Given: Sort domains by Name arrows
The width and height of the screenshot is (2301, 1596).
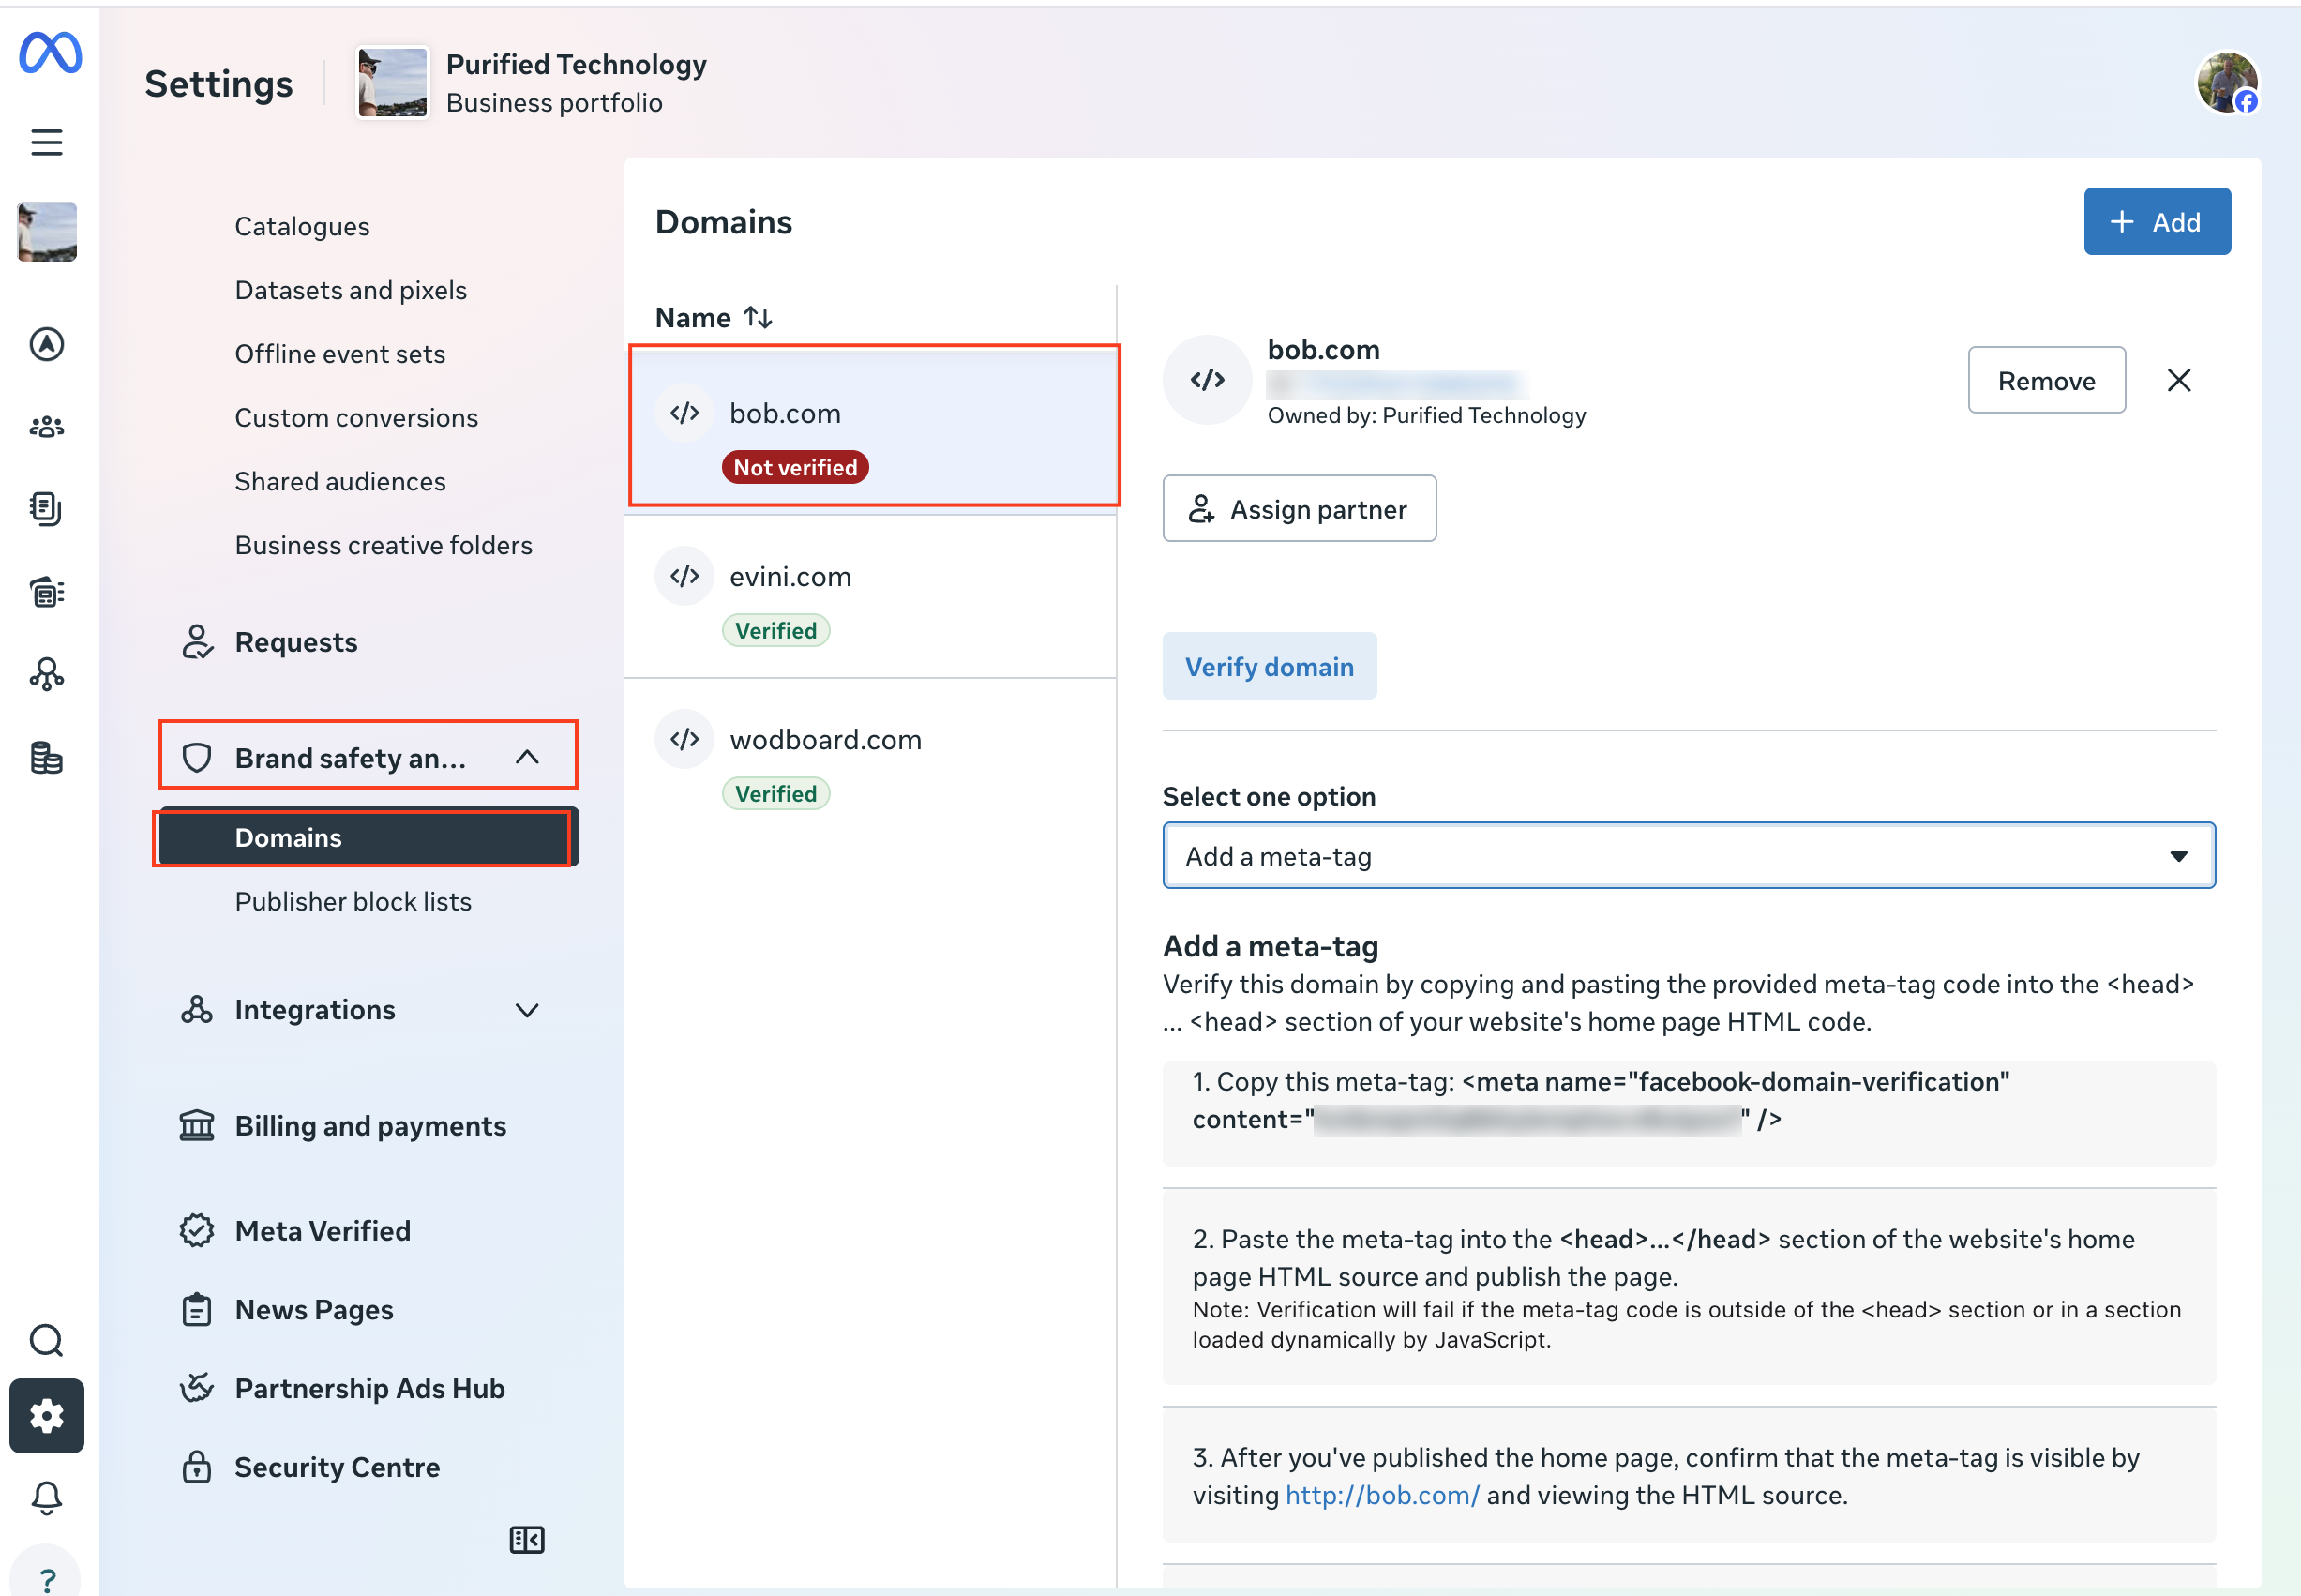Looking at the screenshot, I should point(758,317).
